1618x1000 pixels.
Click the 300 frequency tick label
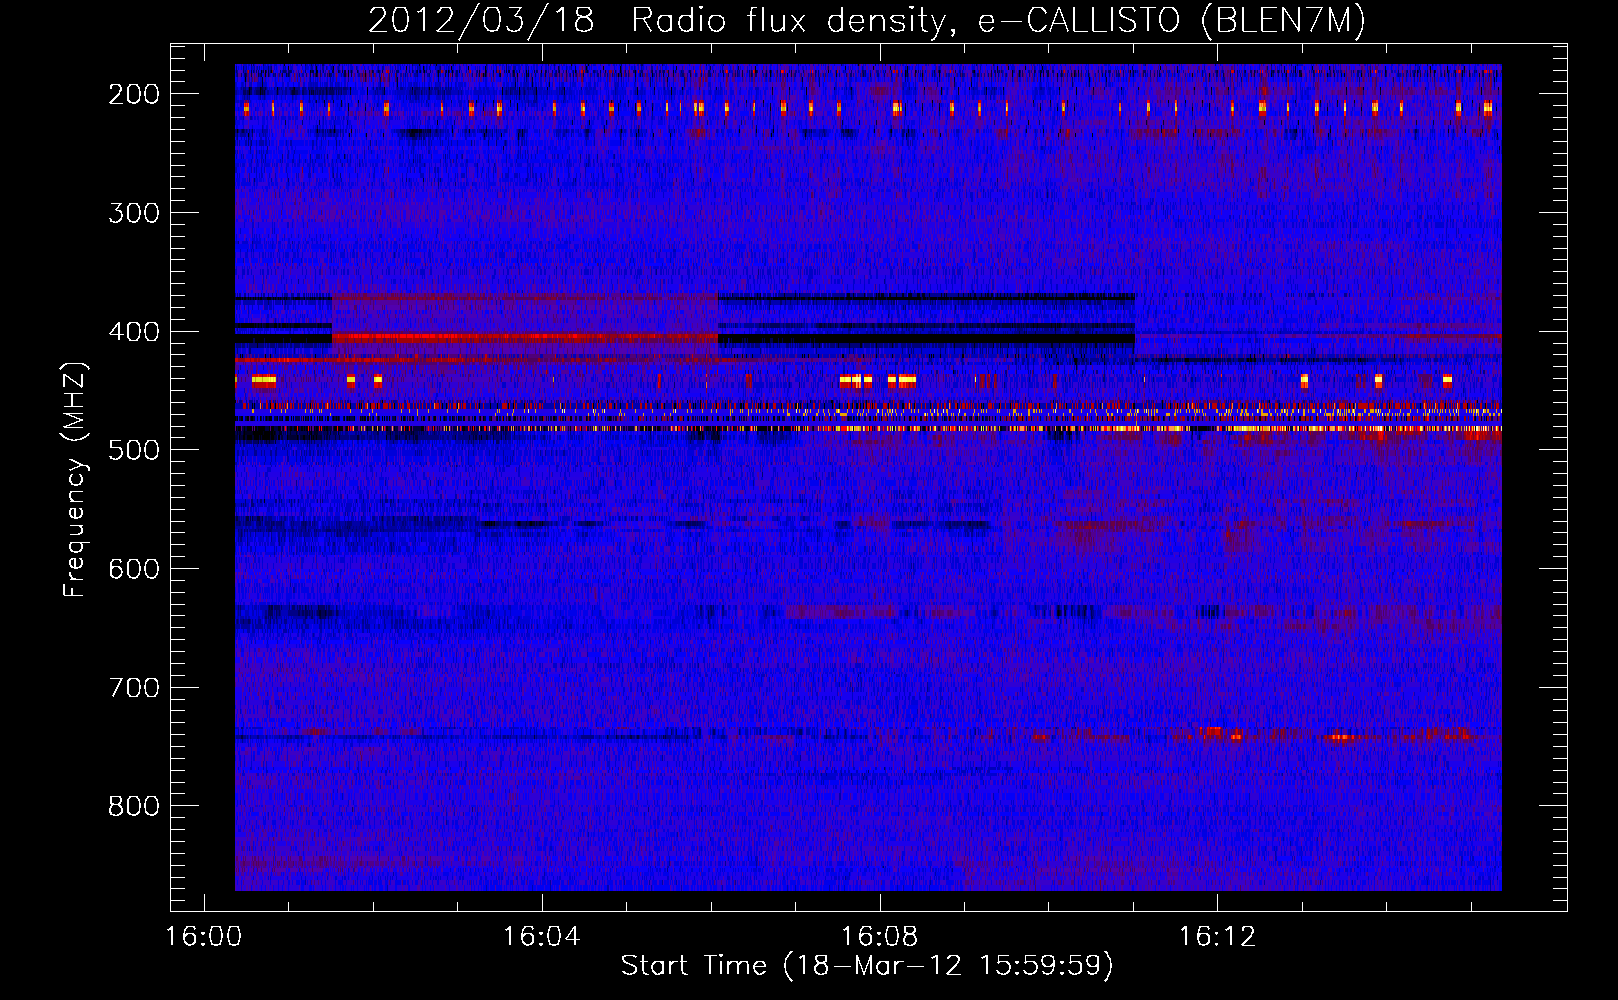(134, 213)
